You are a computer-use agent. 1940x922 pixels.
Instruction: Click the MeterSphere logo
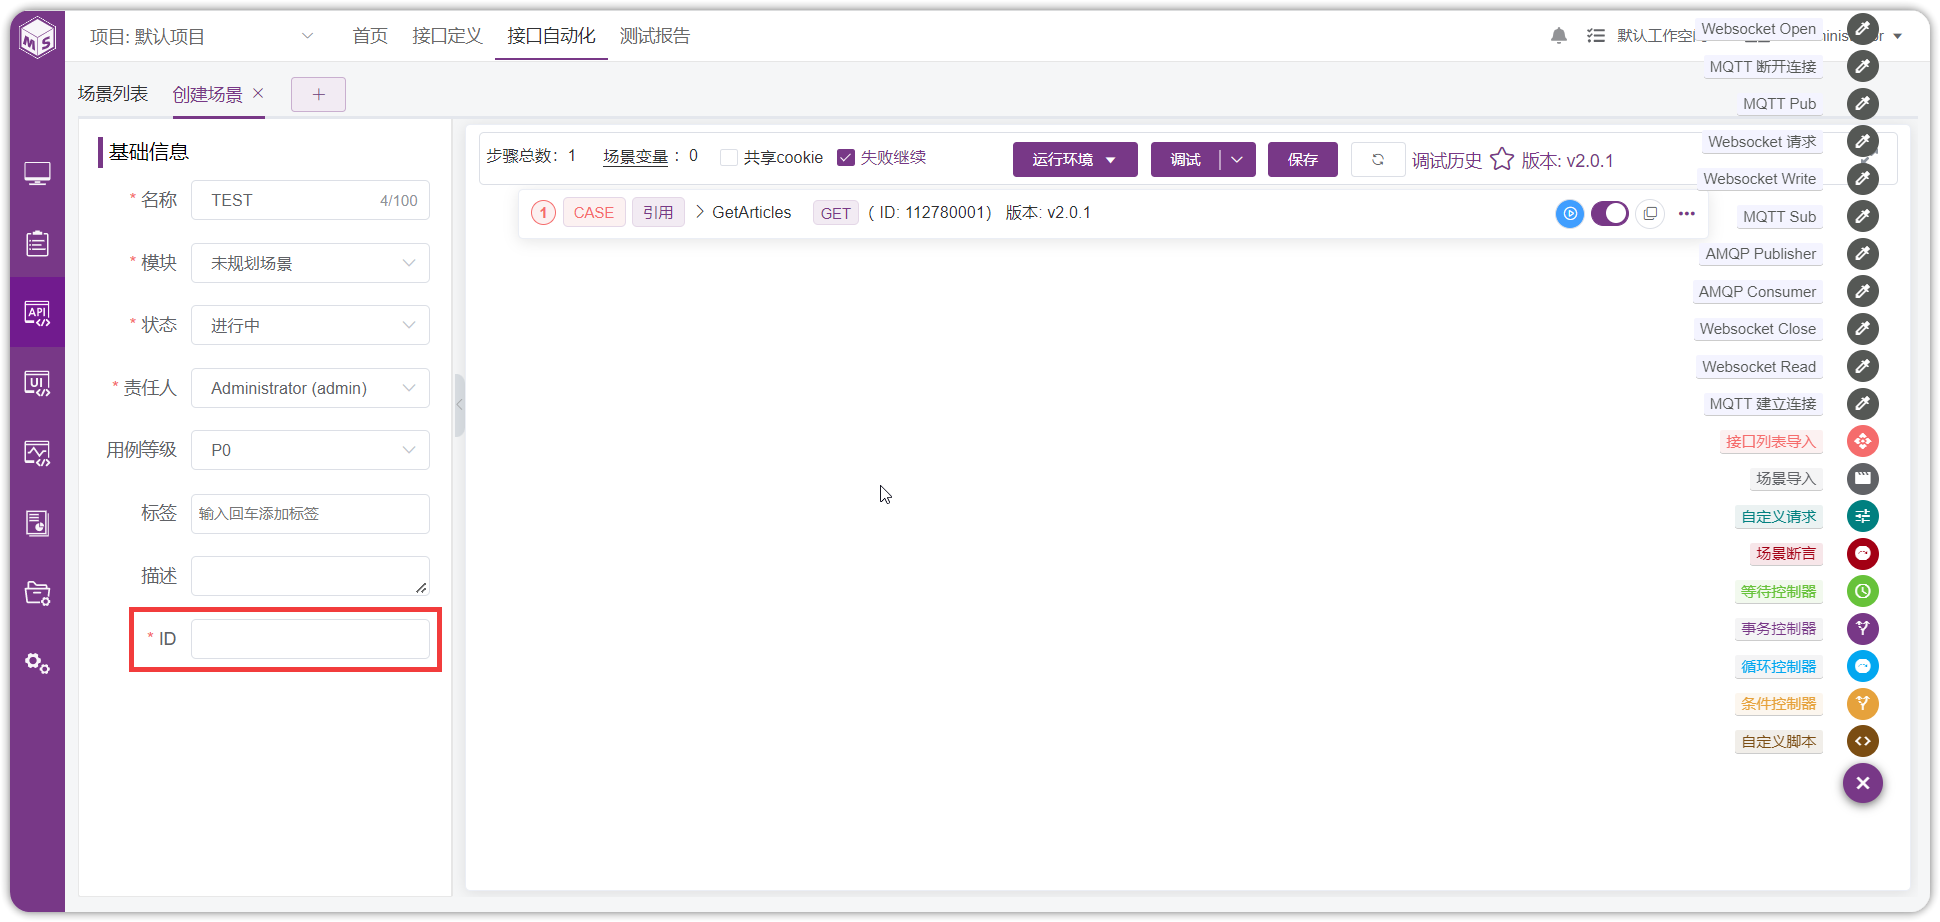[38, 39]
